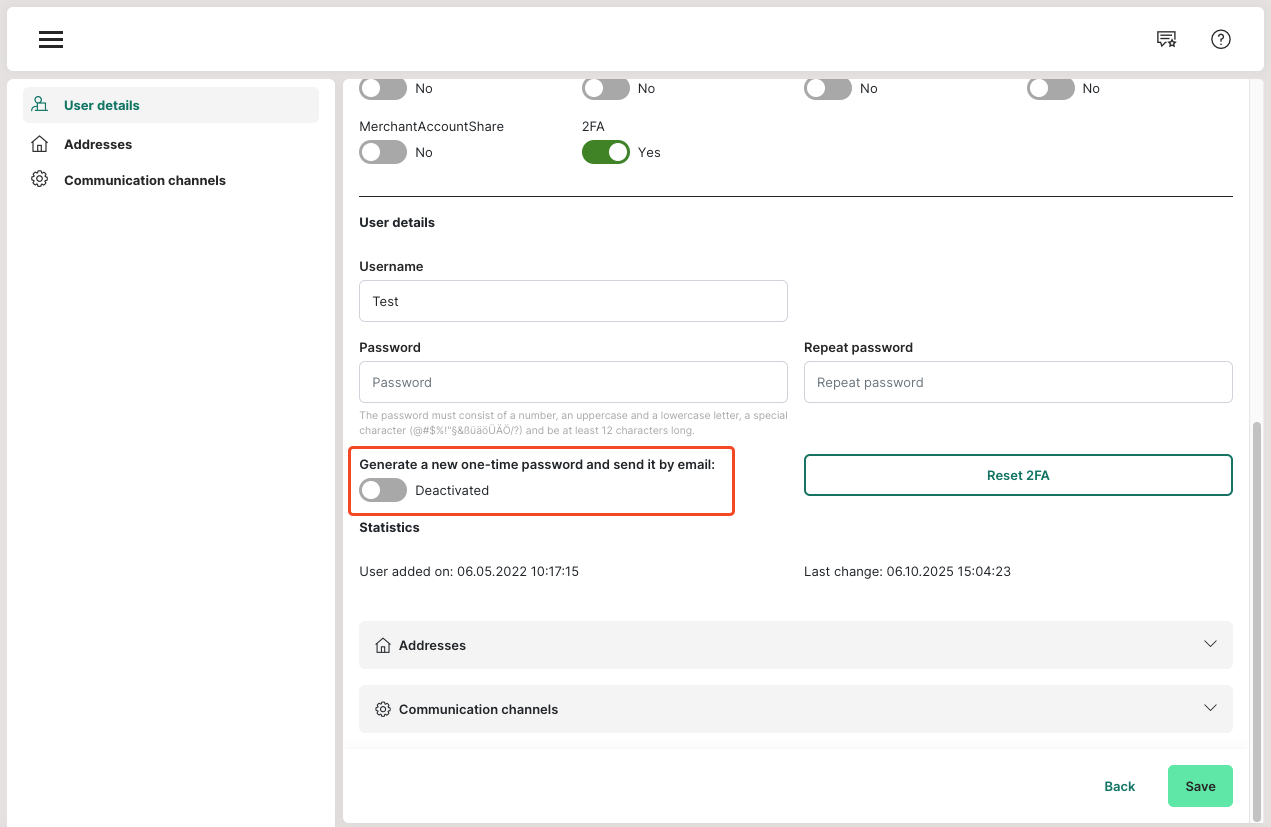This screenshot has width=1271, height=827.
Task: Expand the Communication channels section chevron
Action: click(x=1210, y=708)
